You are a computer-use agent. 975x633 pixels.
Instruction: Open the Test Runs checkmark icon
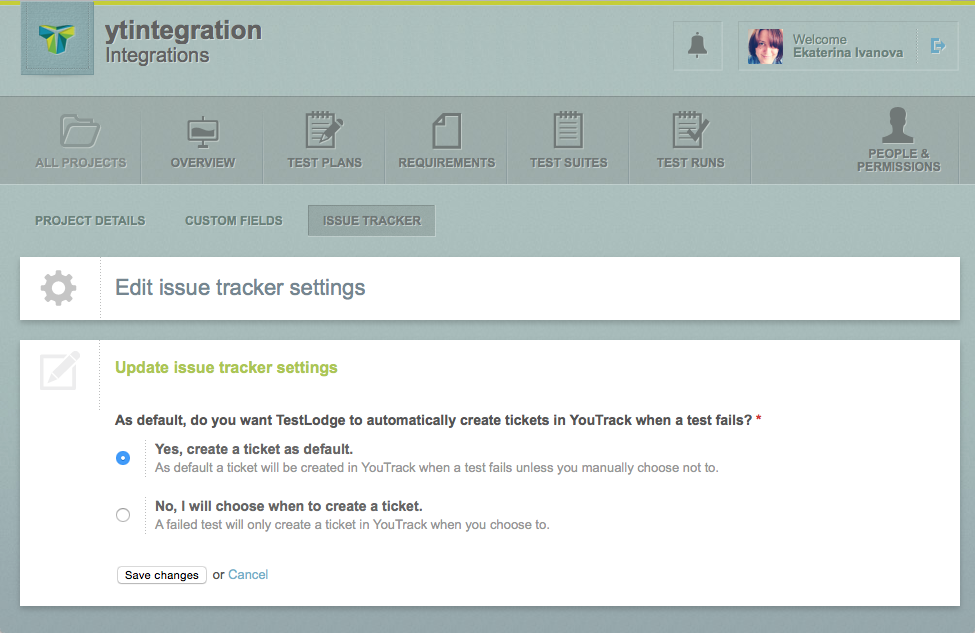(x=690, y=131)
